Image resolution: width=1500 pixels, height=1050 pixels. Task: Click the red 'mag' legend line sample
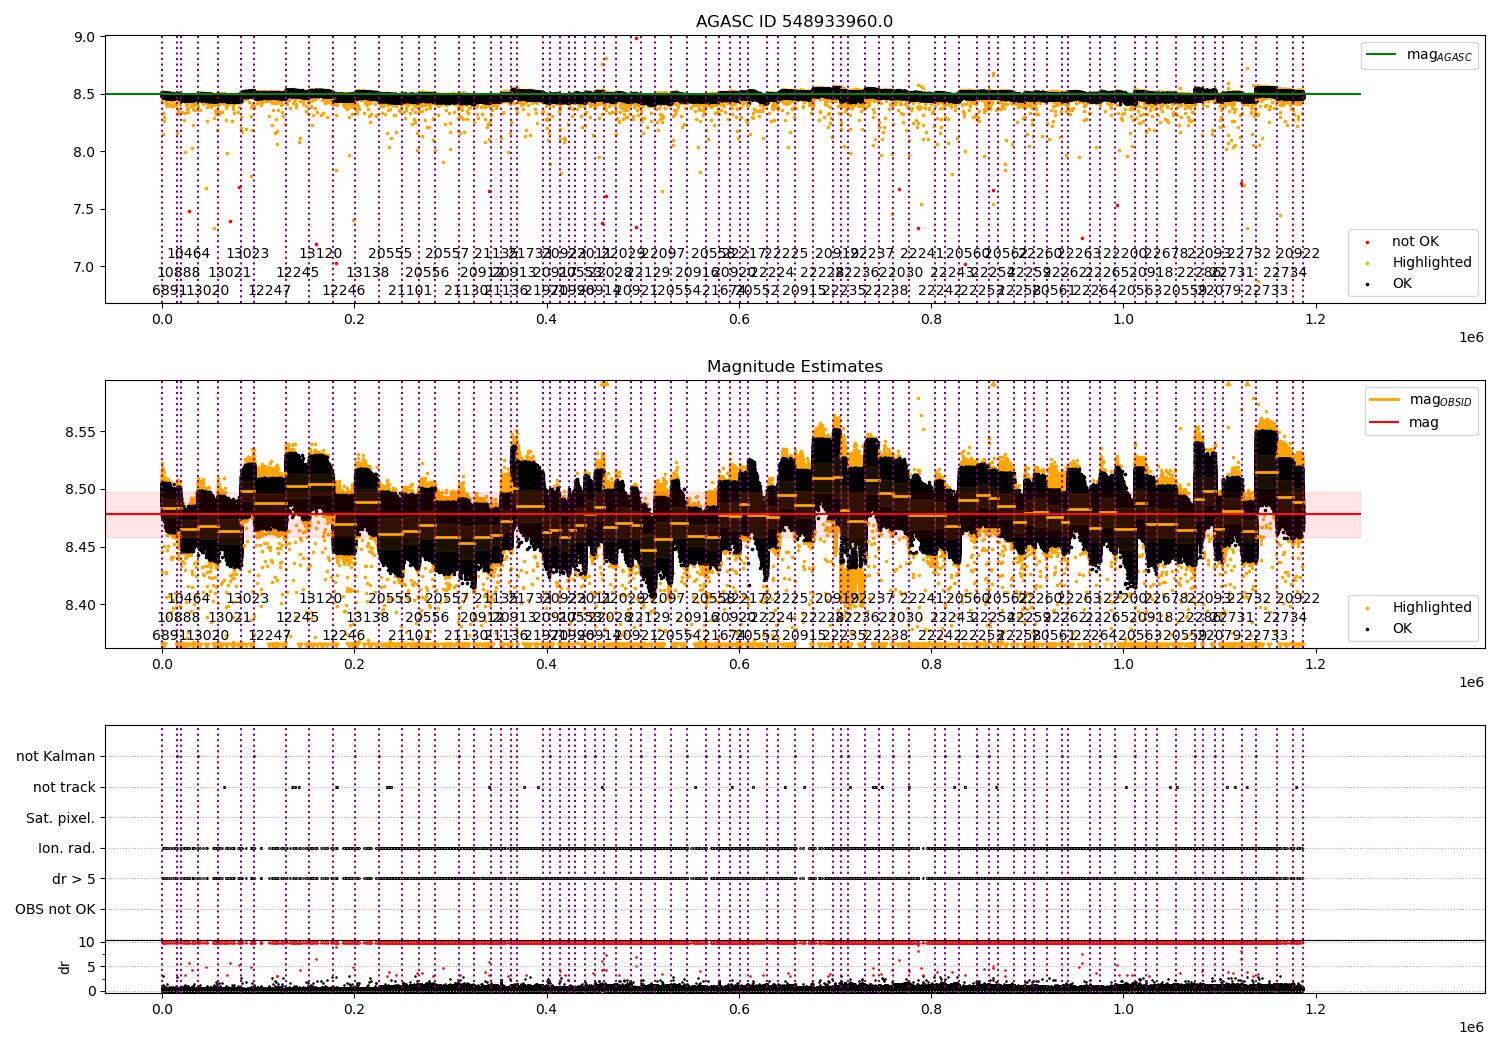[1385, 423]
